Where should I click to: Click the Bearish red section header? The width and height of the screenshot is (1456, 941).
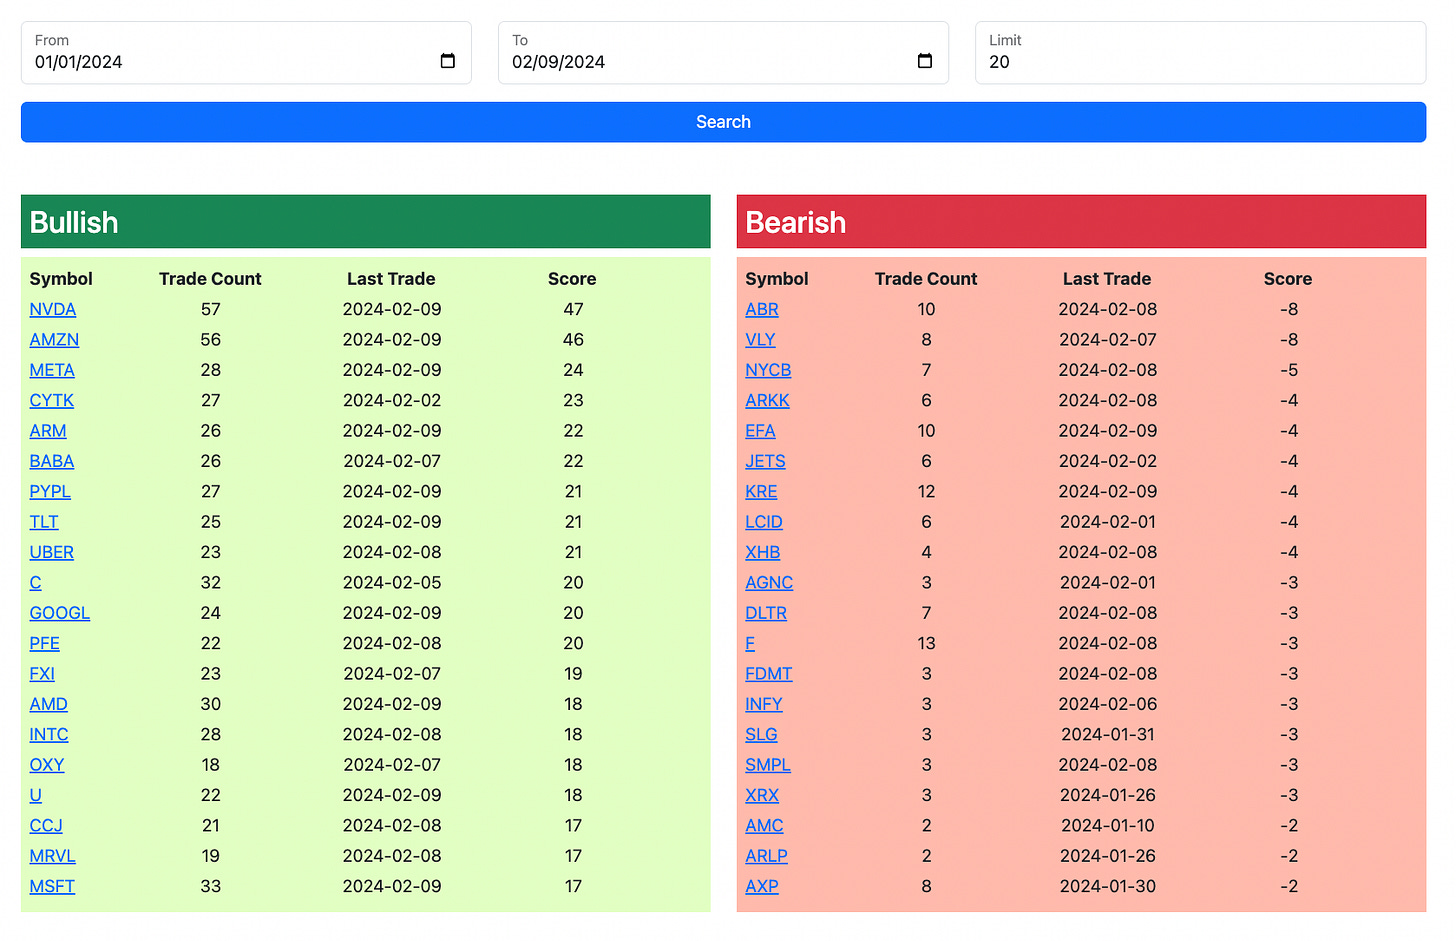1082,222
